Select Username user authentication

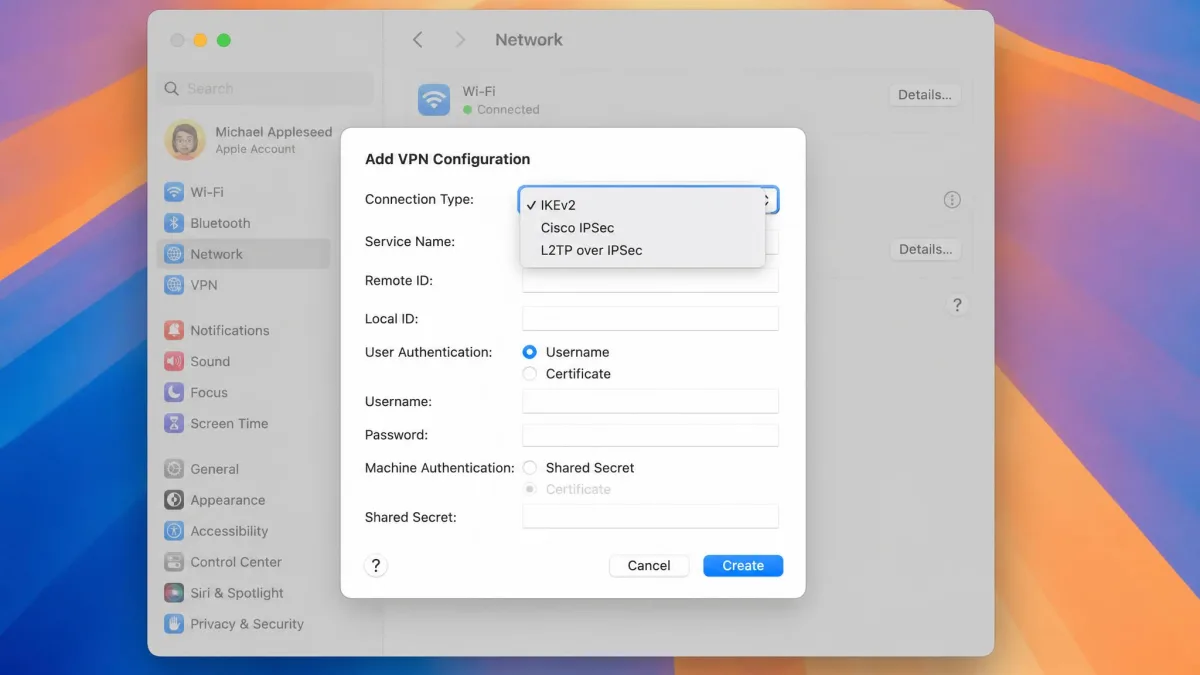[x=530, y=352]
